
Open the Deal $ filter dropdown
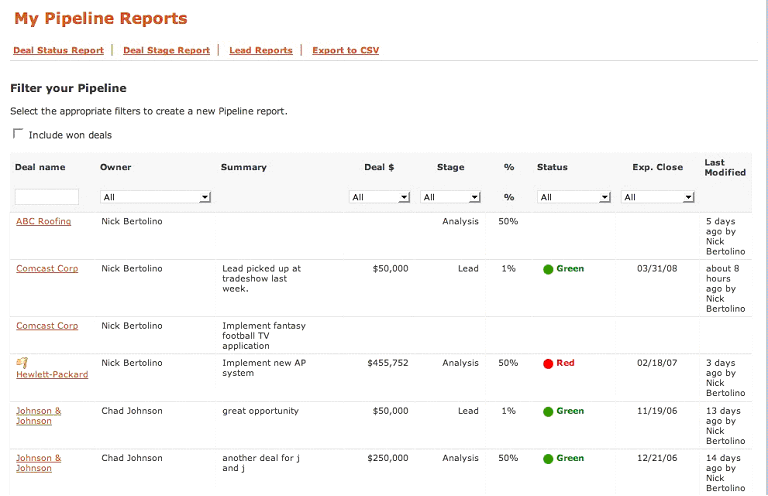tap(380, 197)
